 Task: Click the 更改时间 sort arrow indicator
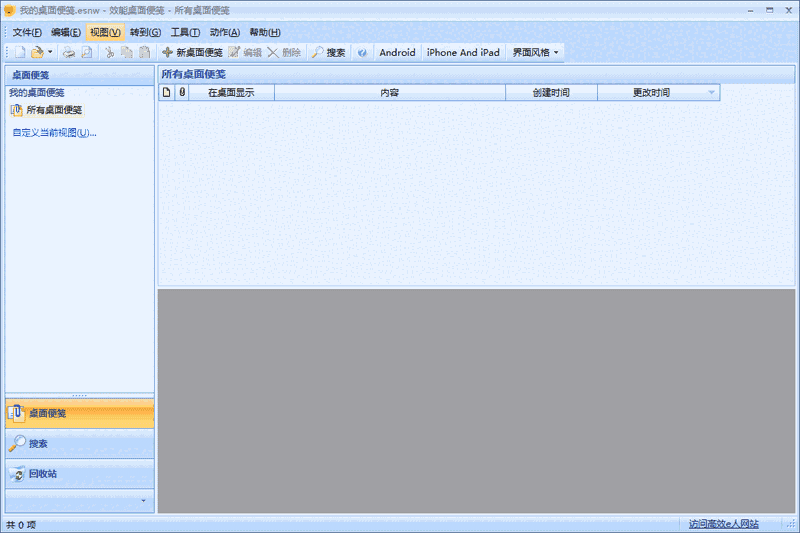711,92
